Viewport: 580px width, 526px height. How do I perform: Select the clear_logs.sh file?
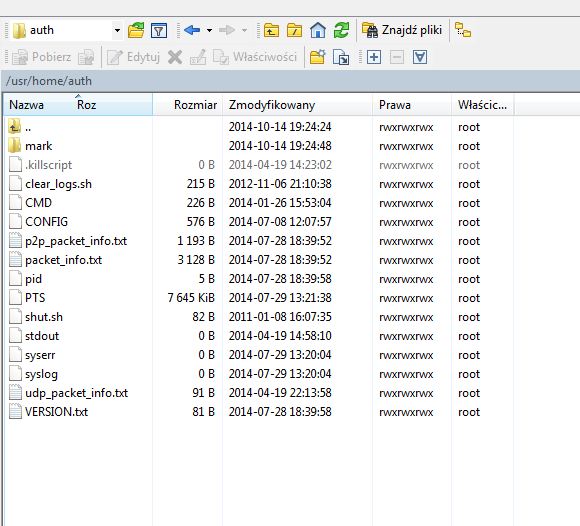[259, 184]
